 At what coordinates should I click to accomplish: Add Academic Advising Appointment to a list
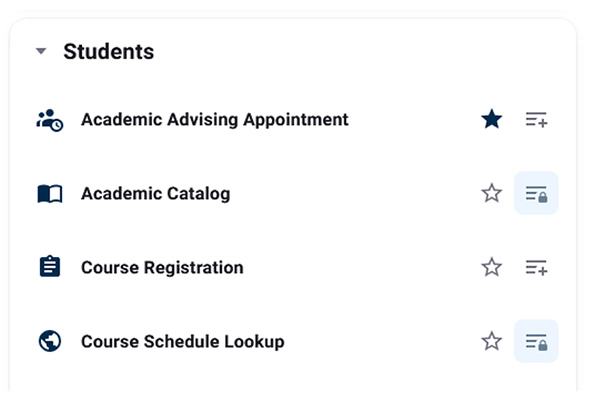tap(537, 120)
